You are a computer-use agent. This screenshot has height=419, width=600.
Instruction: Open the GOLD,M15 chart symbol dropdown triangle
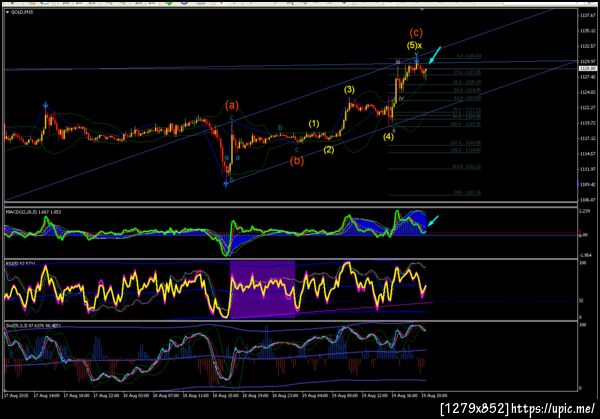(7, 12)
